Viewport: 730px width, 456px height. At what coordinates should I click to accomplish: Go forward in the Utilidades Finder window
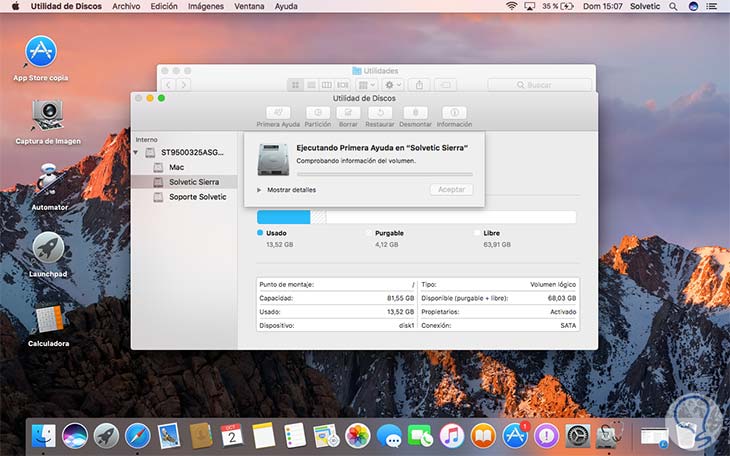[x=183, y=85]
